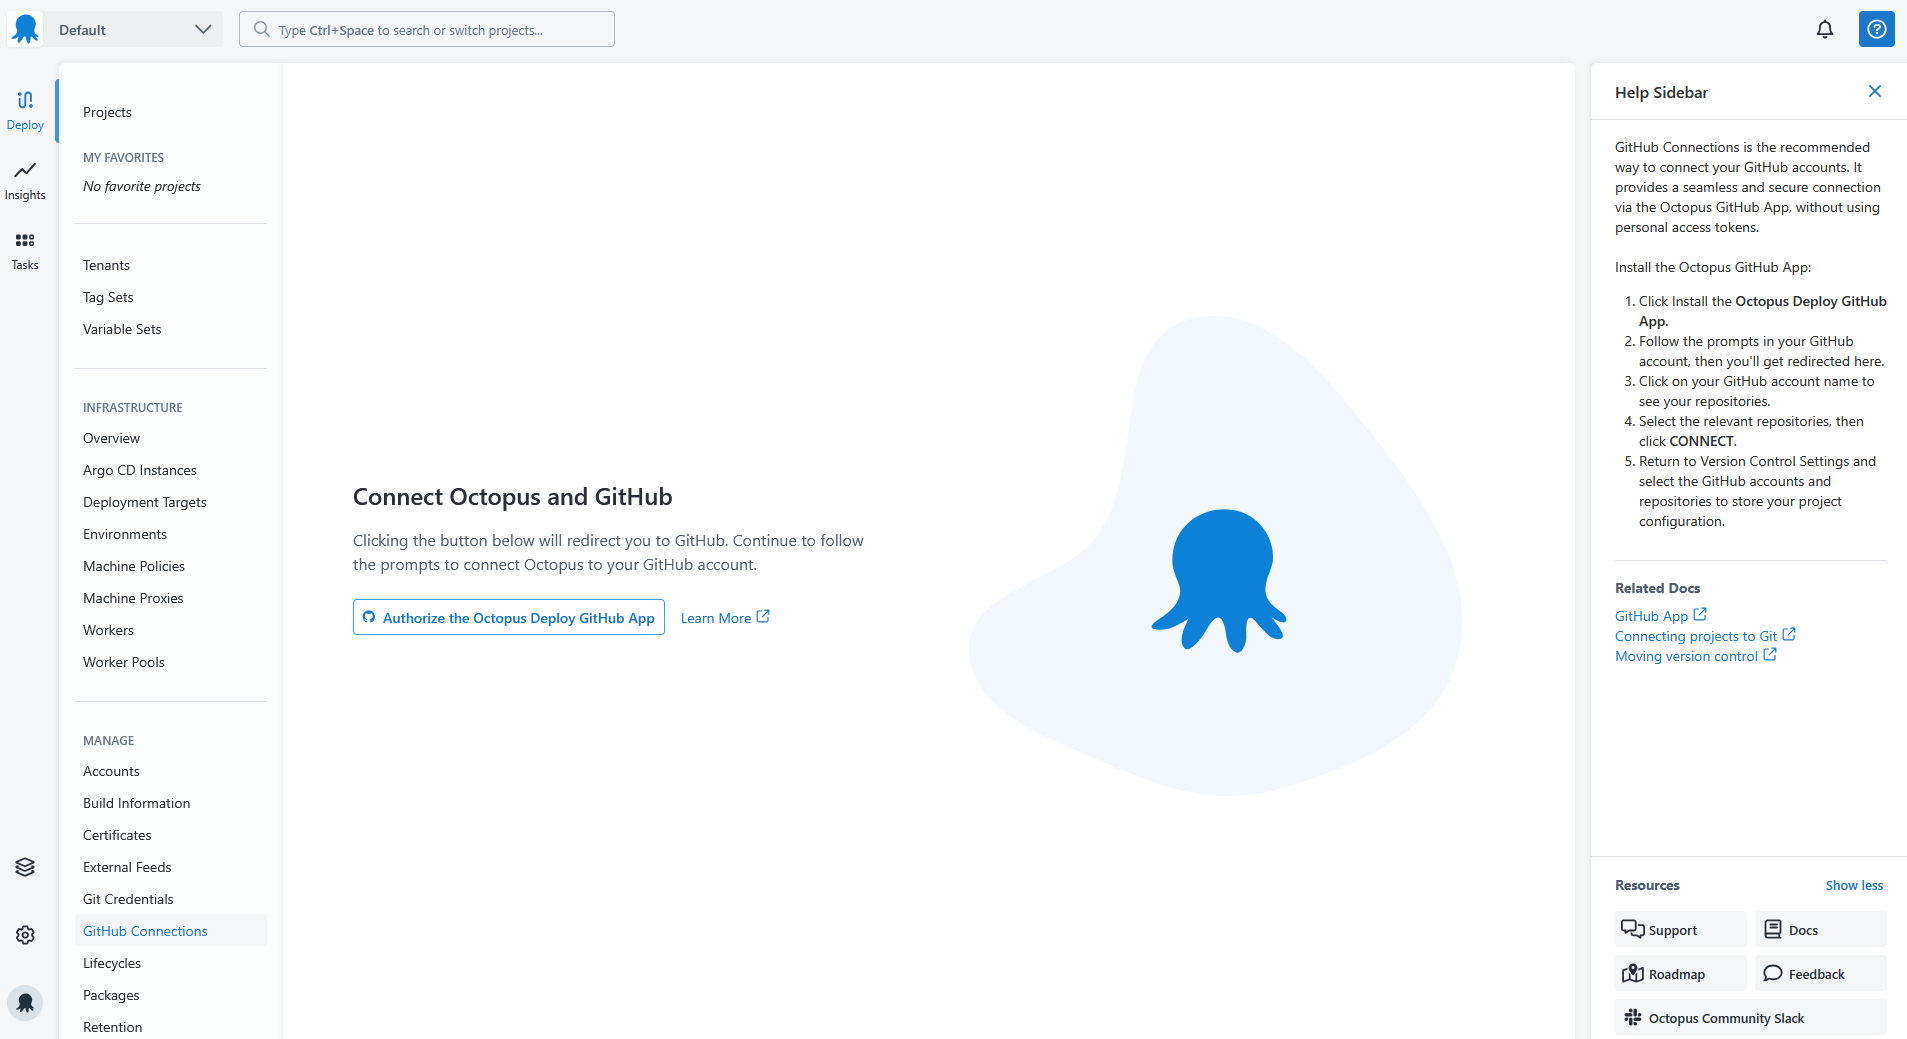1907x1039 pixels.
Task: Go to Lifecycles
Action: 112,963
